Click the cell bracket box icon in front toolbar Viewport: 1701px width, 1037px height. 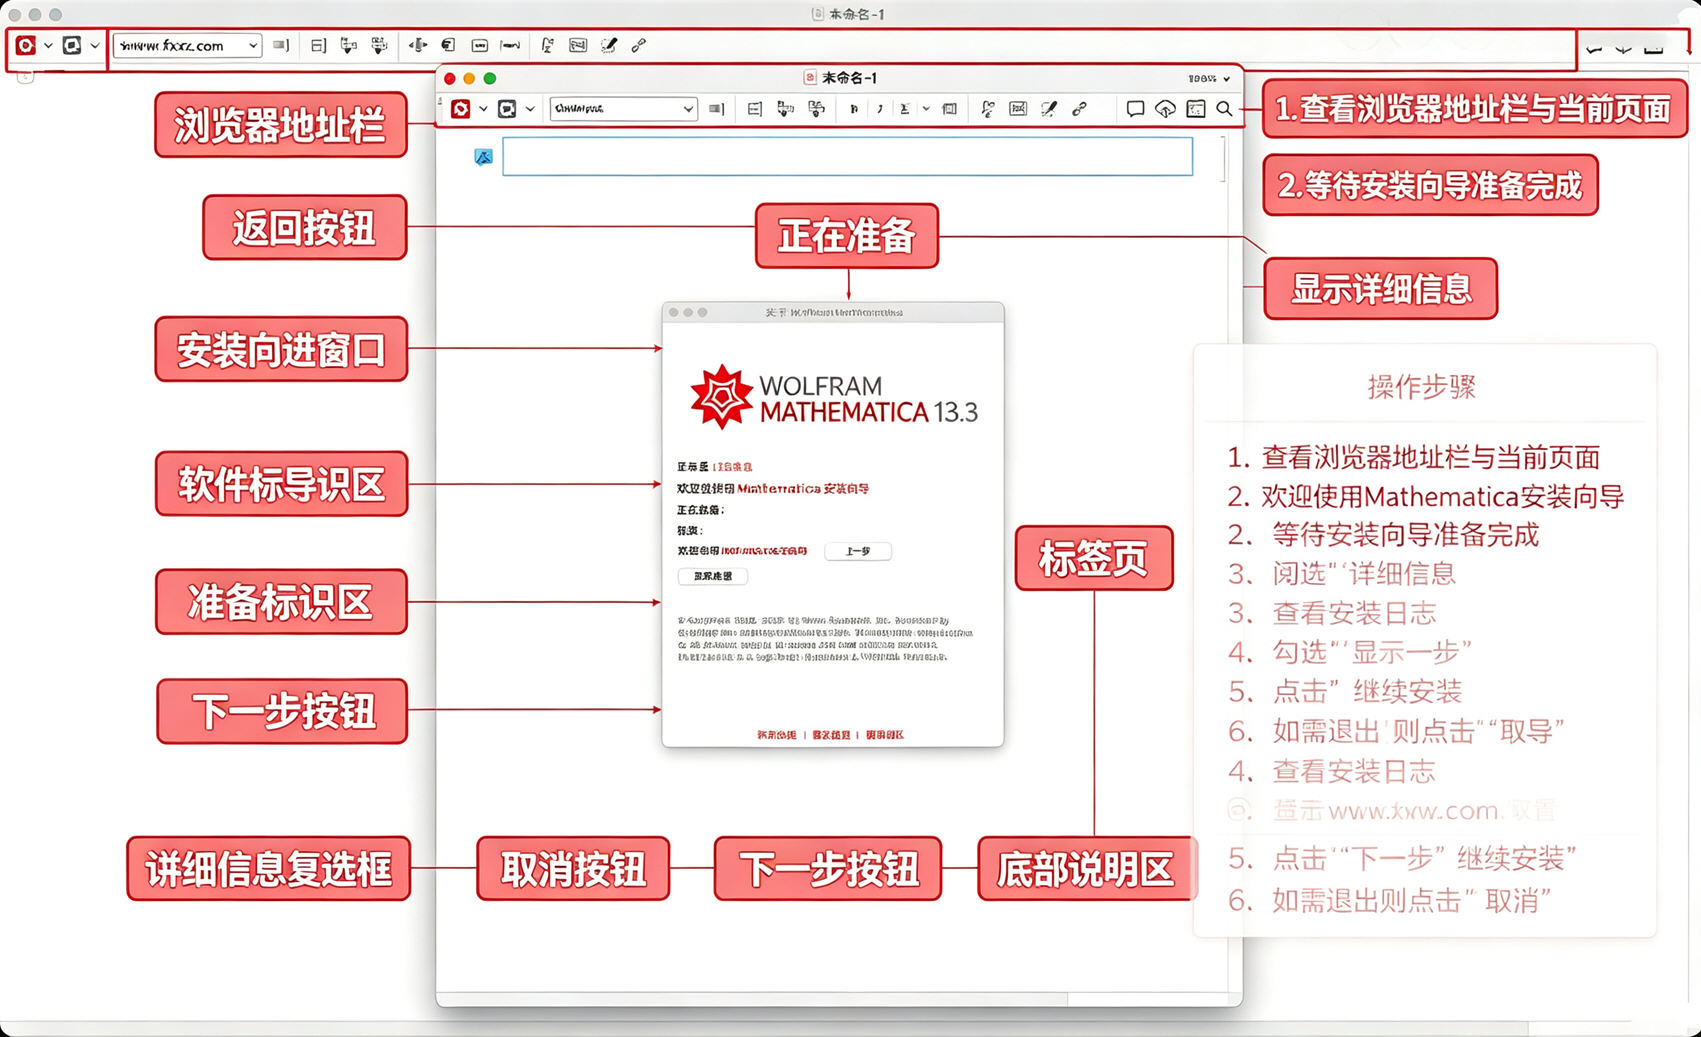[x=755, y=109]
